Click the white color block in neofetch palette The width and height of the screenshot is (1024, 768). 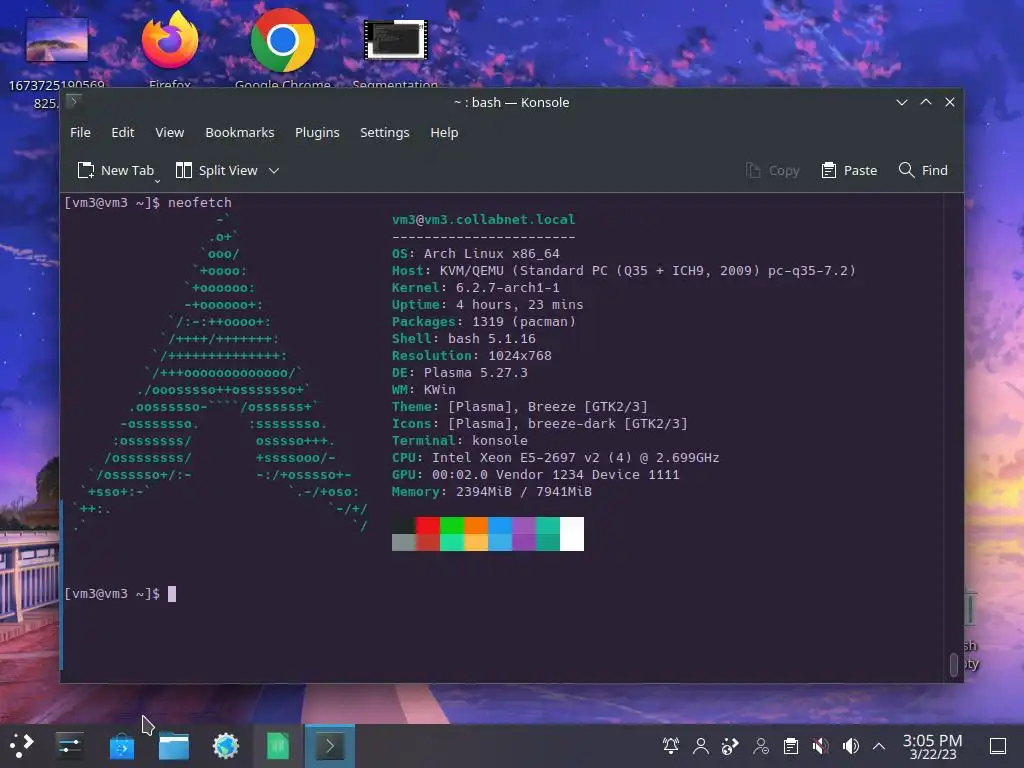point(572,534)
